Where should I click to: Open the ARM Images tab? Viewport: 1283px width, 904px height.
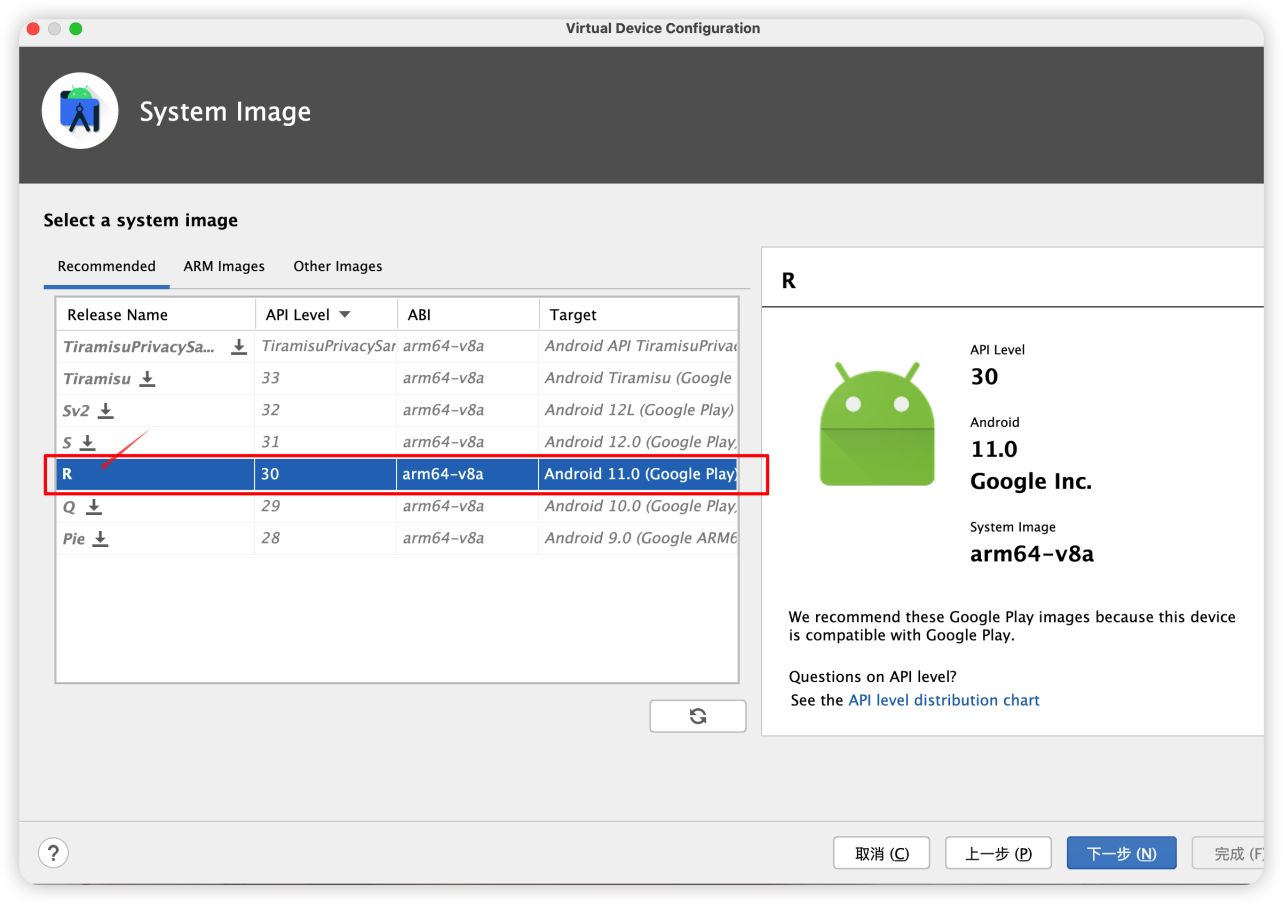point(224,267)
